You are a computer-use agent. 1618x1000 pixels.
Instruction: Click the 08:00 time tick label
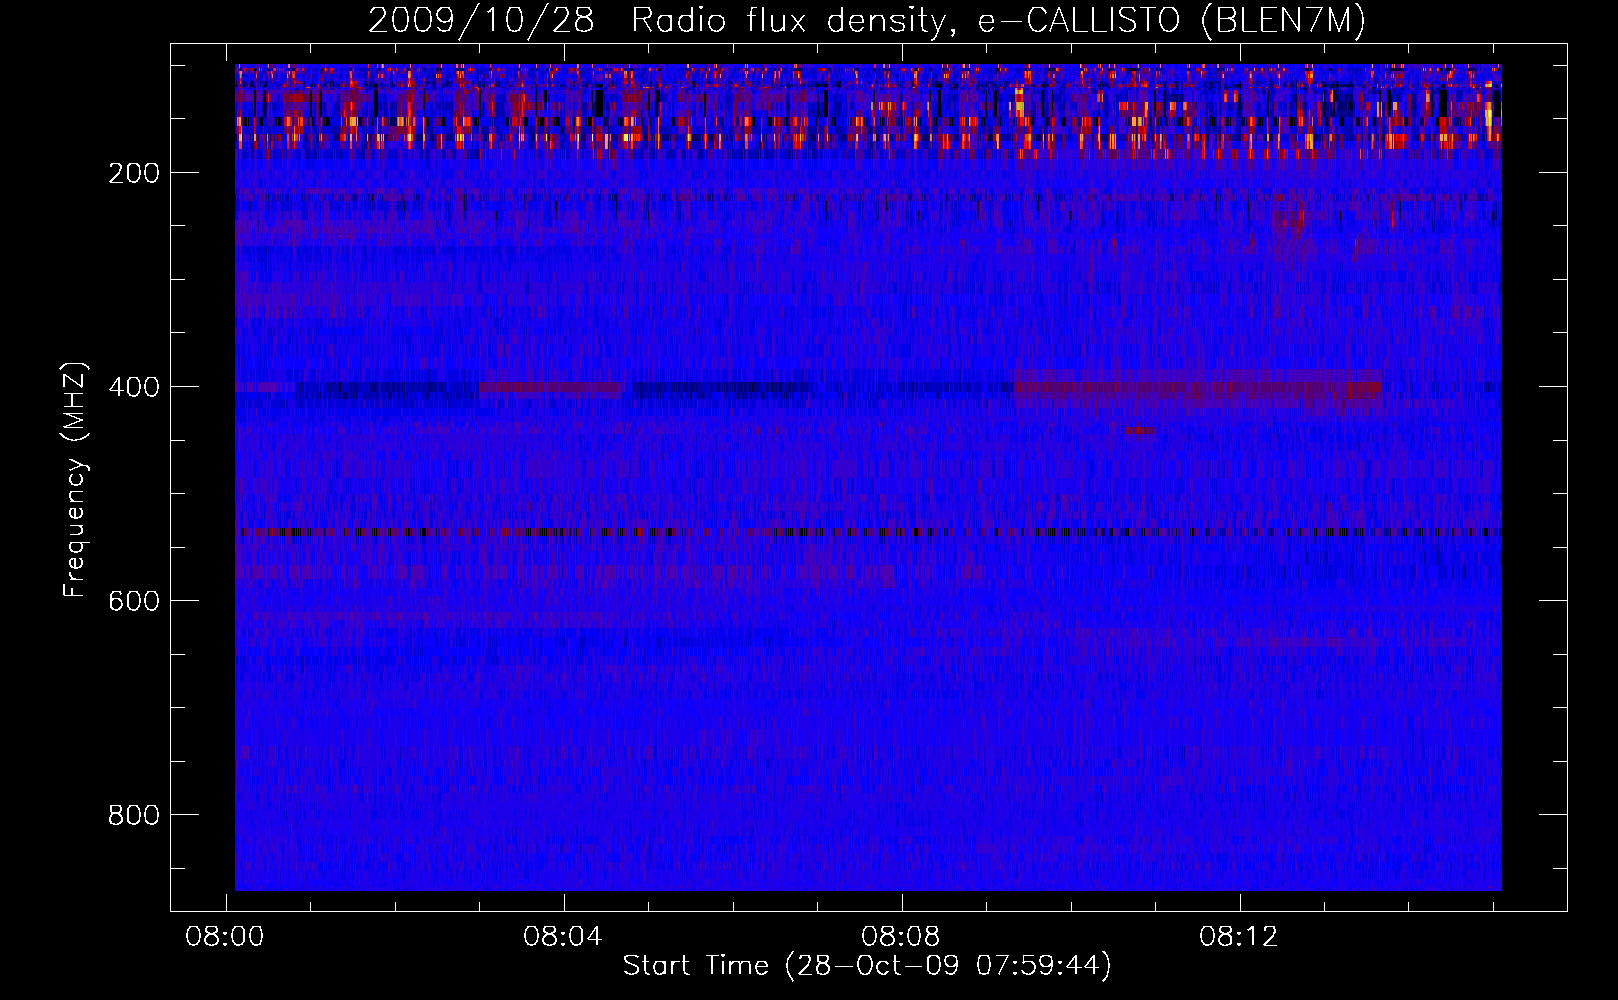225,937
